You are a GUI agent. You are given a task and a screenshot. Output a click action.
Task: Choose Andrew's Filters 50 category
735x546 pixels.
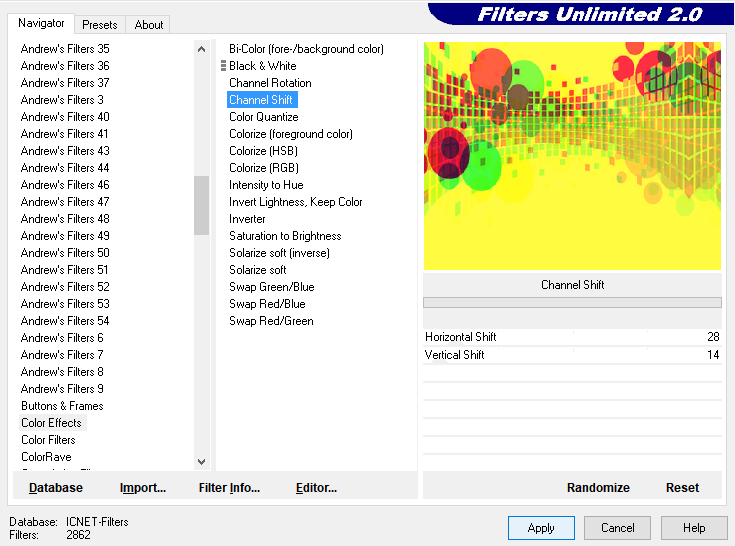(65, 253)
